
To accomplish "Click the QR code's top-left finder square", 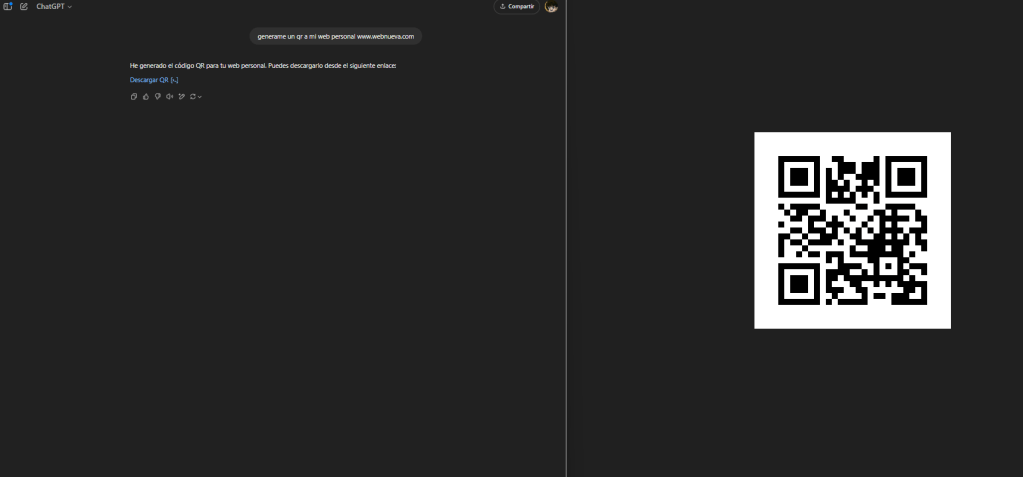I will pyautogui.click(x=799, y=176).
